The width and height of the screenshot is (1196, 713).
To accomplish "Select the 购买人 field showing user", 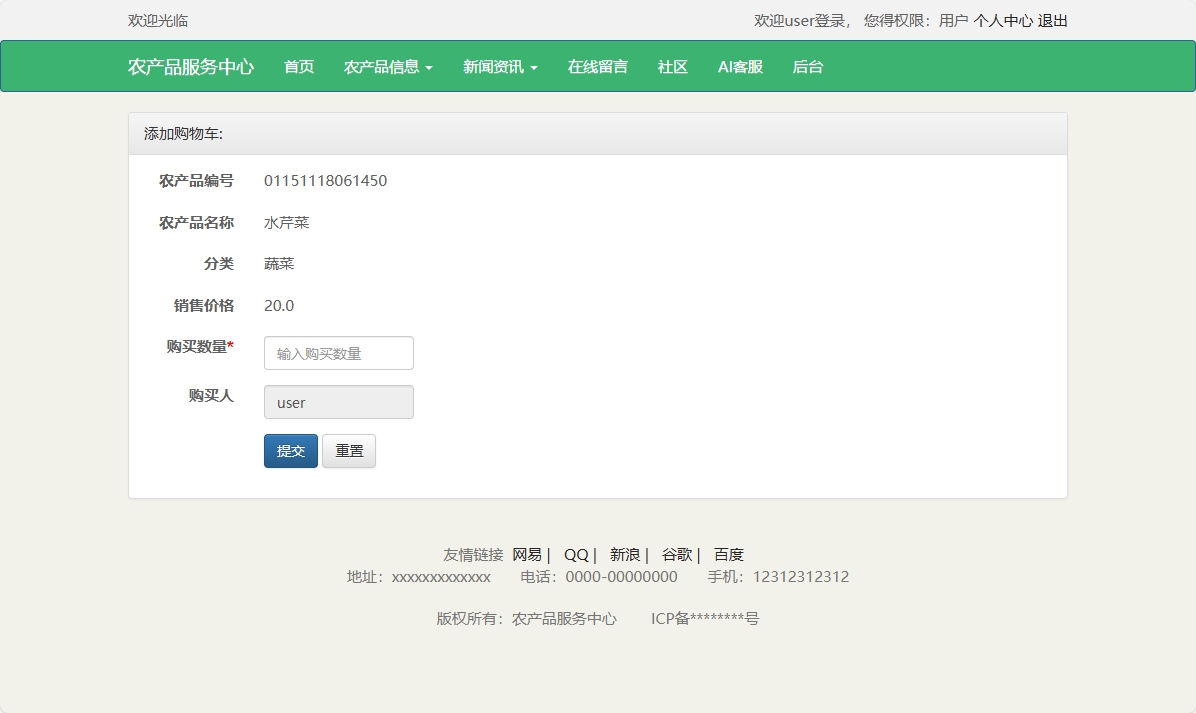I will (338, 402).
